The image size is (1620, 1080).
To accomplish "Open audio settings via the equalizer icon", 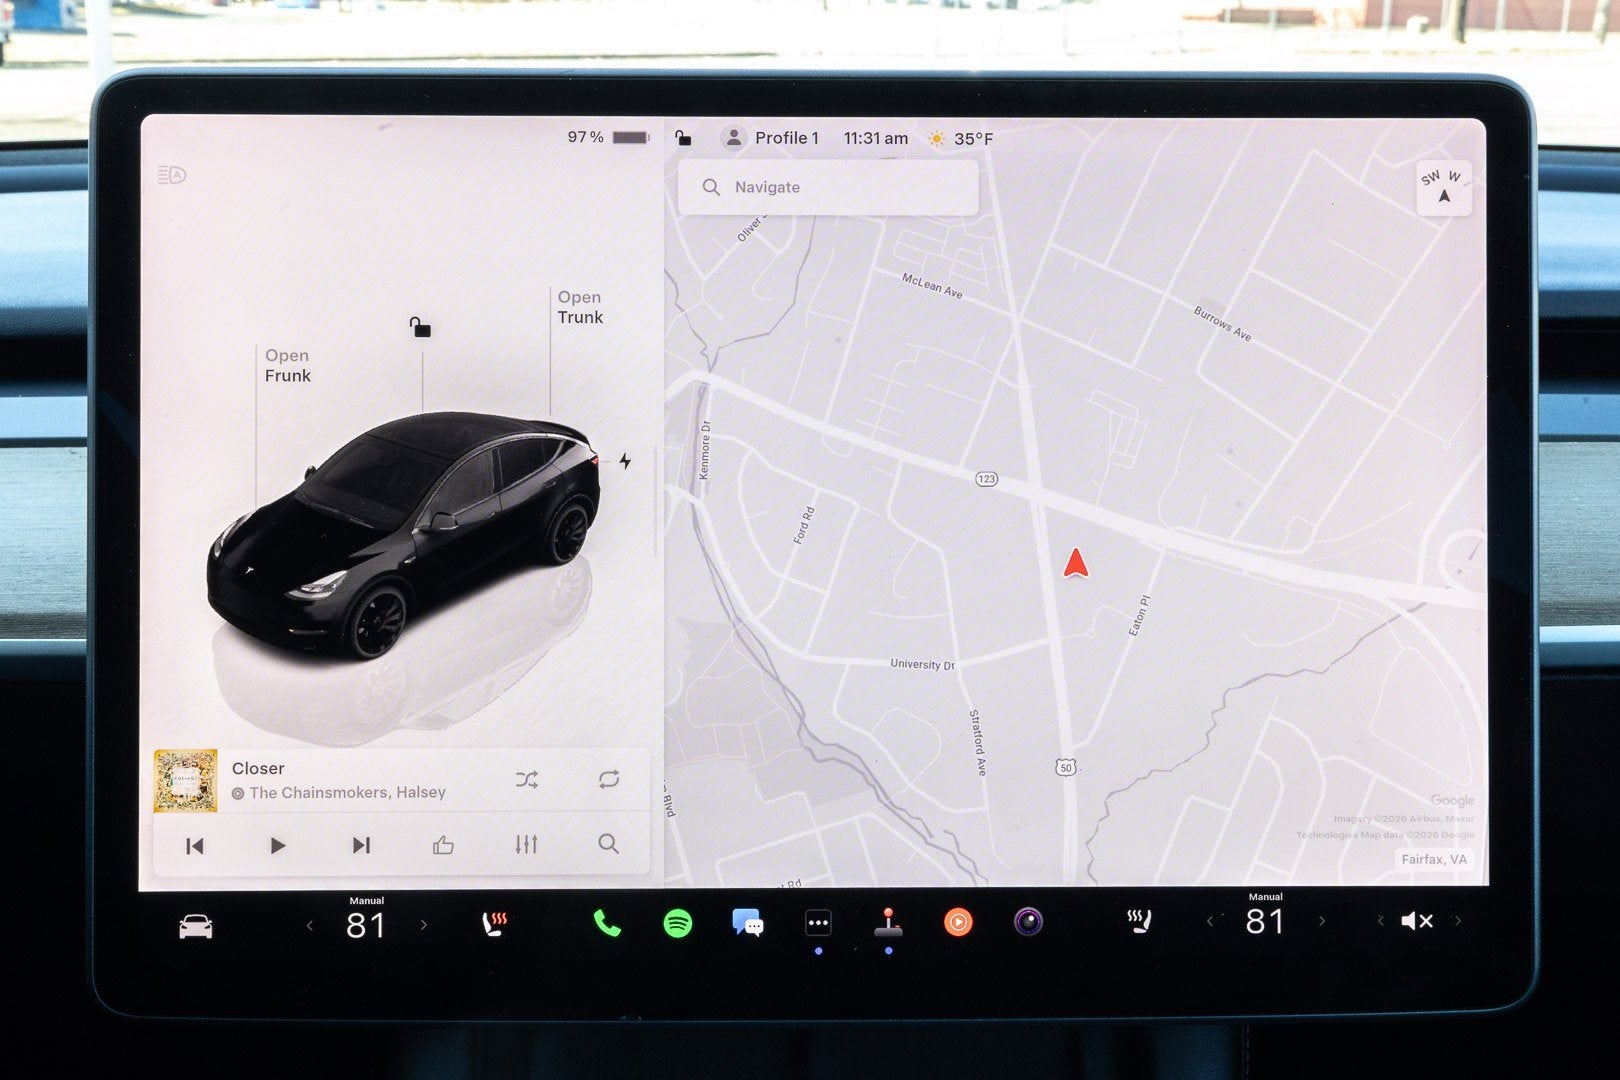I will coord(526,845).
